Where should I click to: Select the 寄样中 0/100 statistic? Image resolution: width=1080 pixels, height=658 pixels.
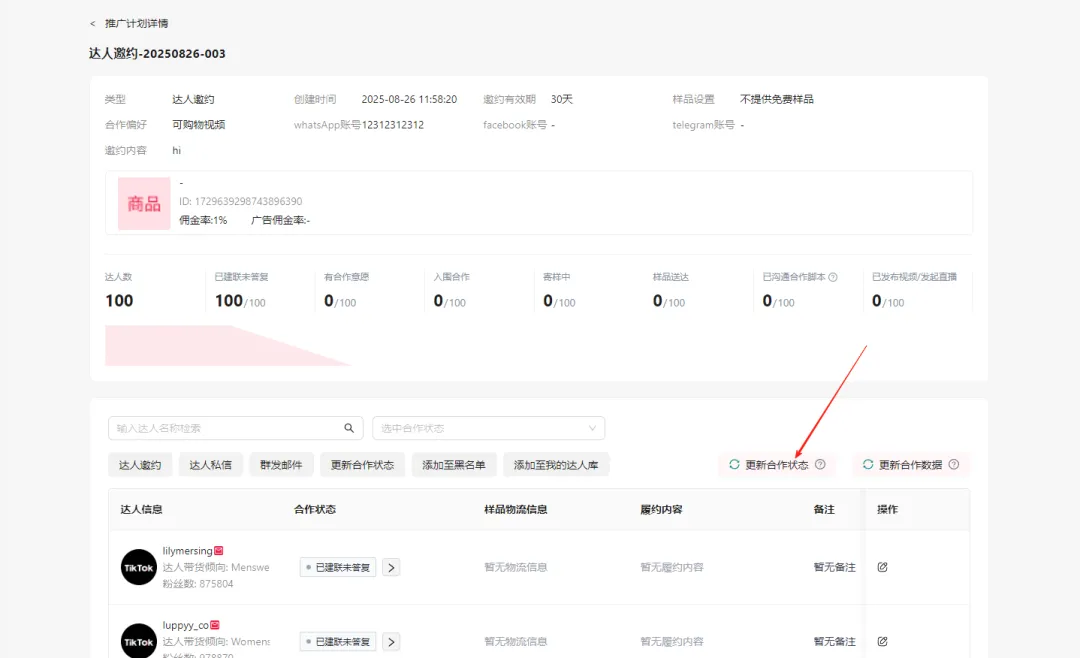coord(559,291)
